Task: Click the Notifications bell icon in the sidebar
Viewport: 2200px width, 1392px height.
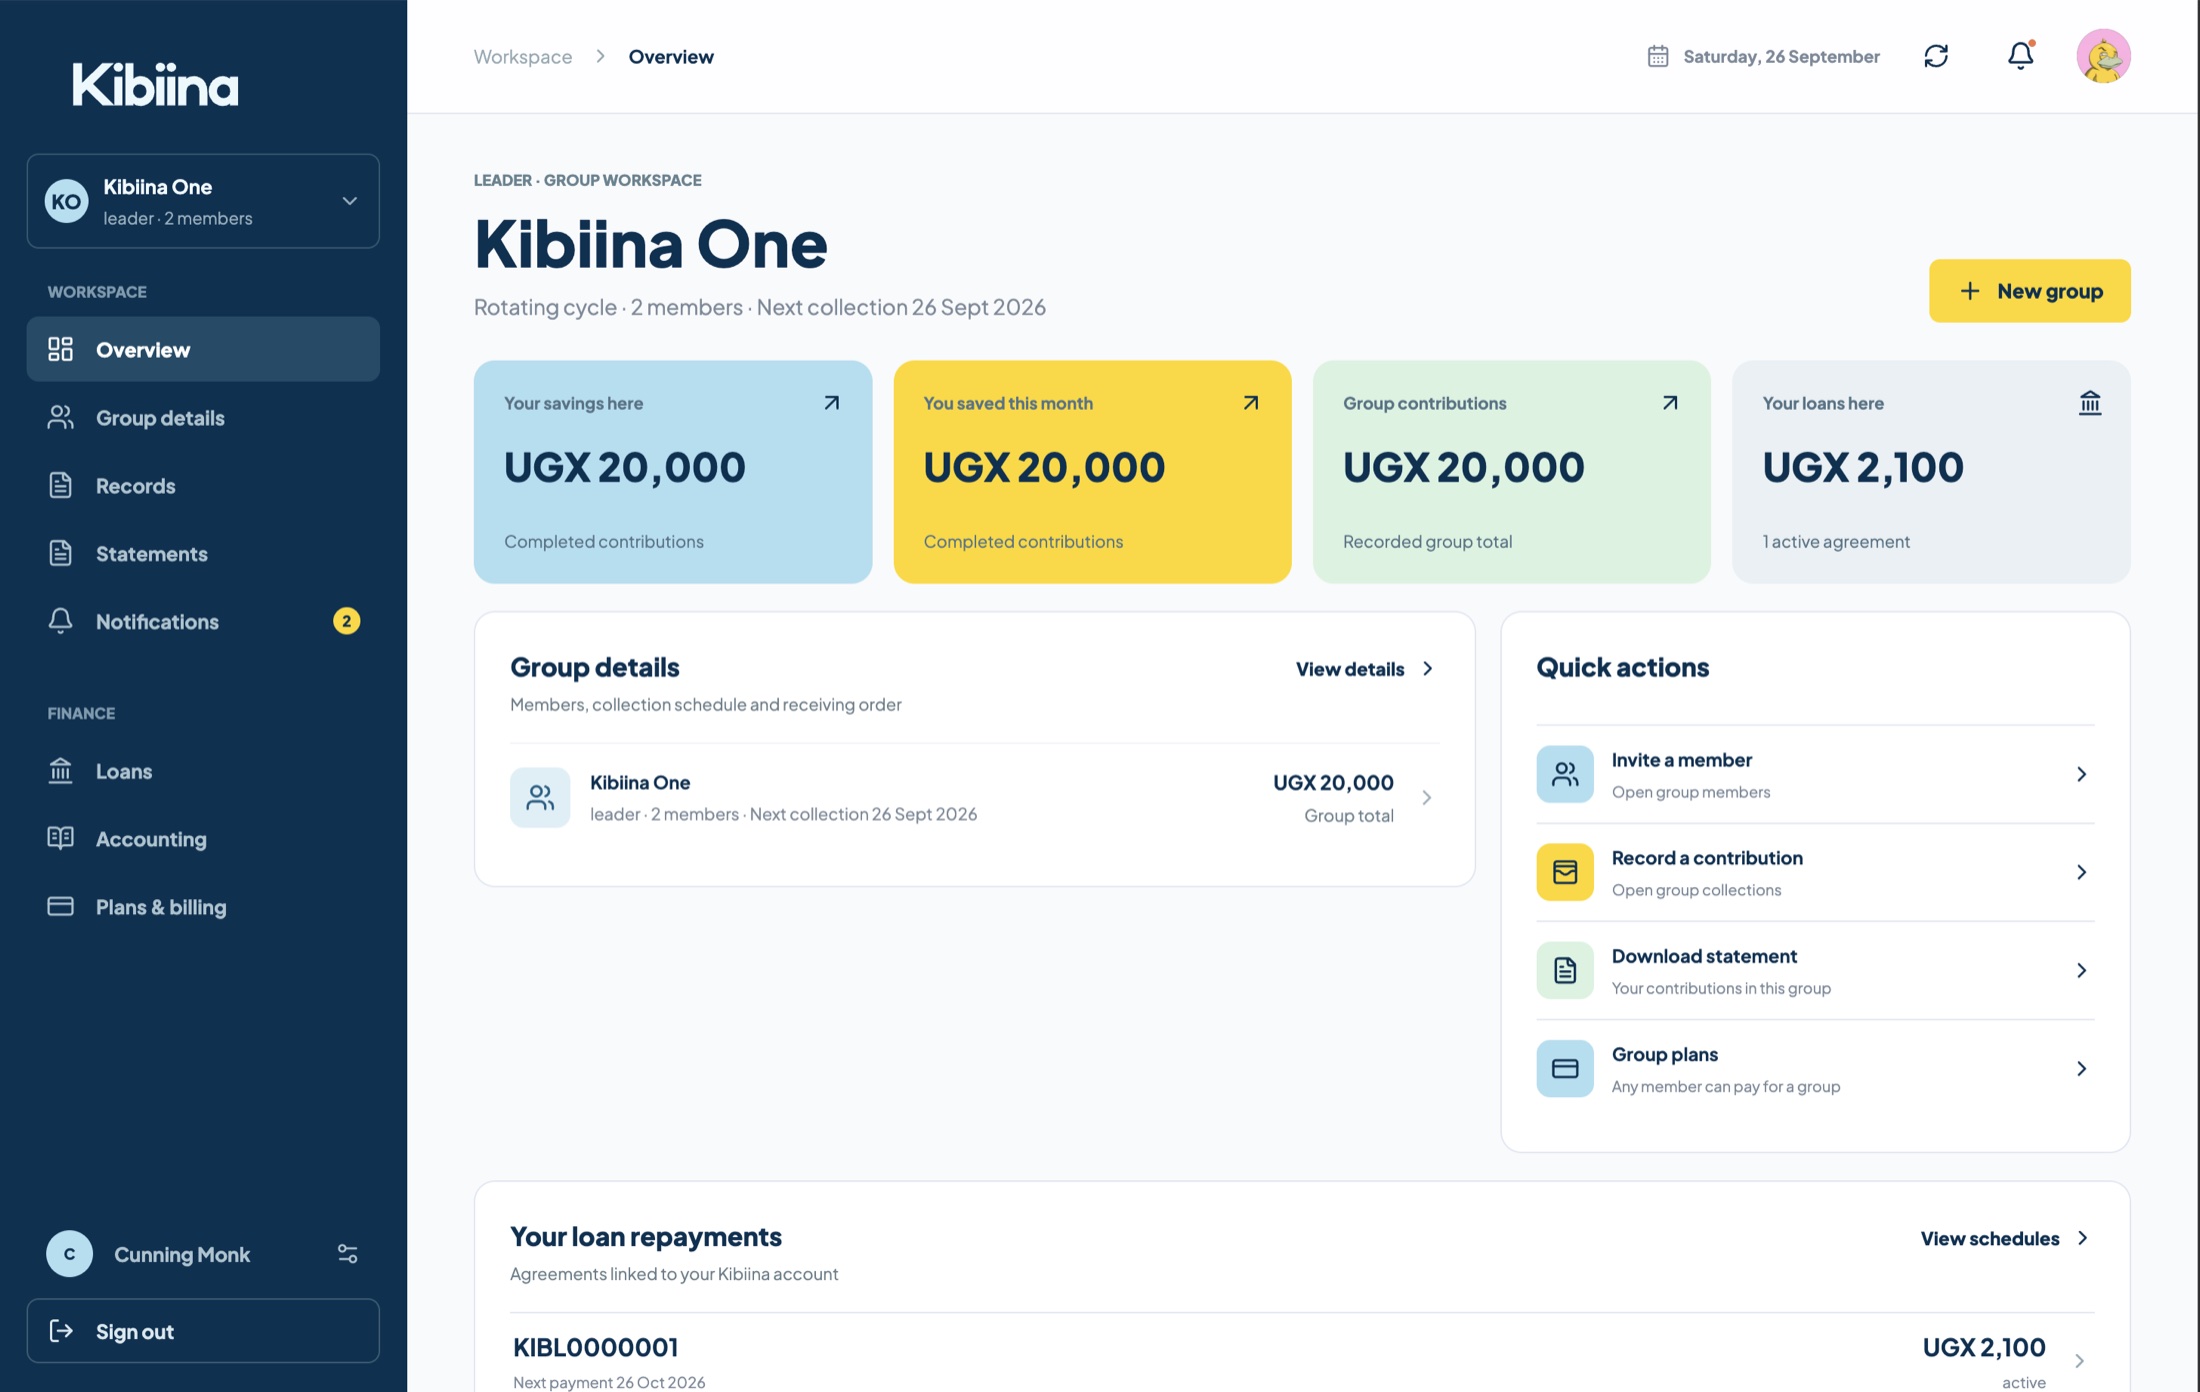Action: pos(60,621)
